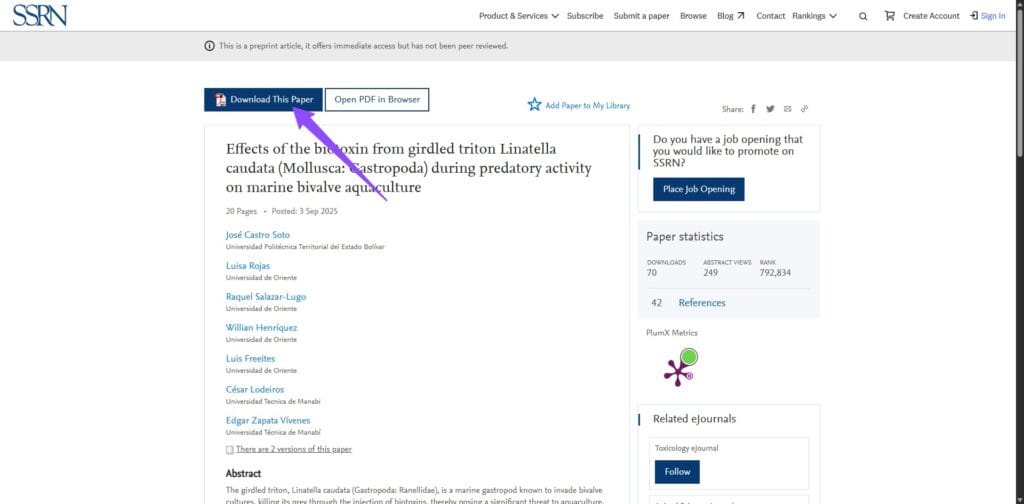Open author Willian Henríquez
Image resolution: width=1024 pixels, height=504 pixels.
261,328
